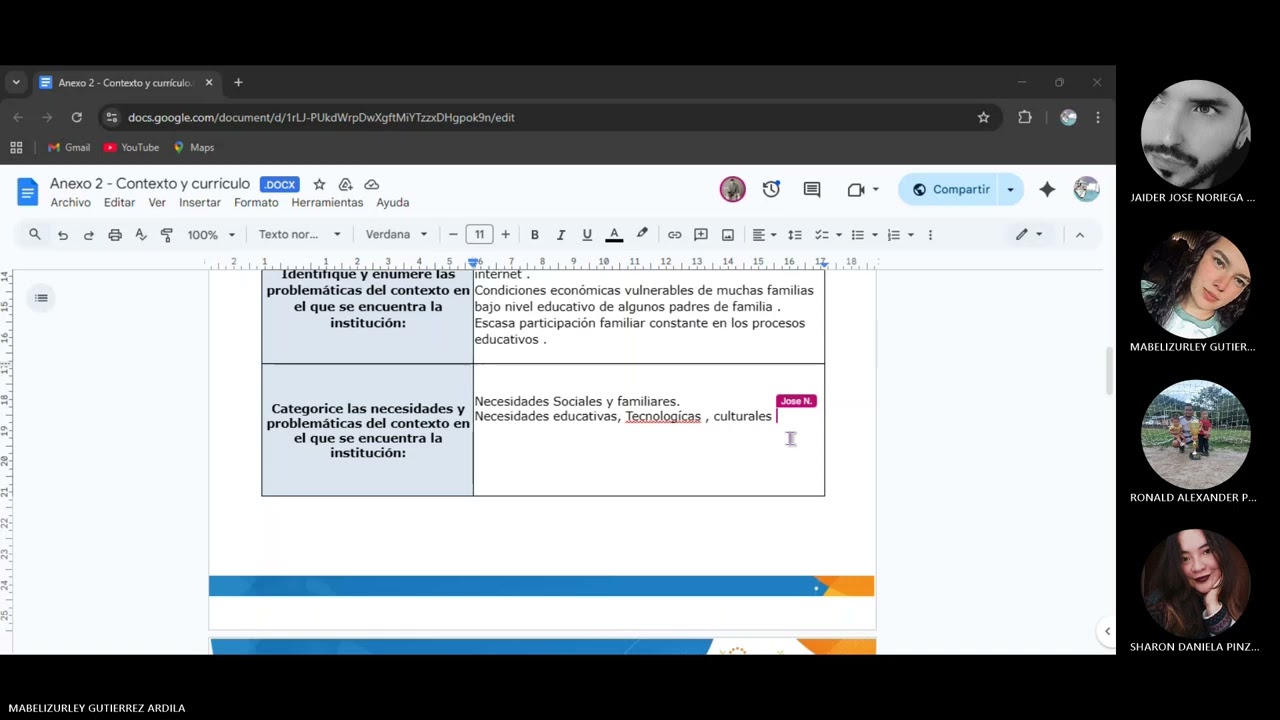Add a comment from the toolbar
Screen dimensions: 1280x720
tap(701, 235)
